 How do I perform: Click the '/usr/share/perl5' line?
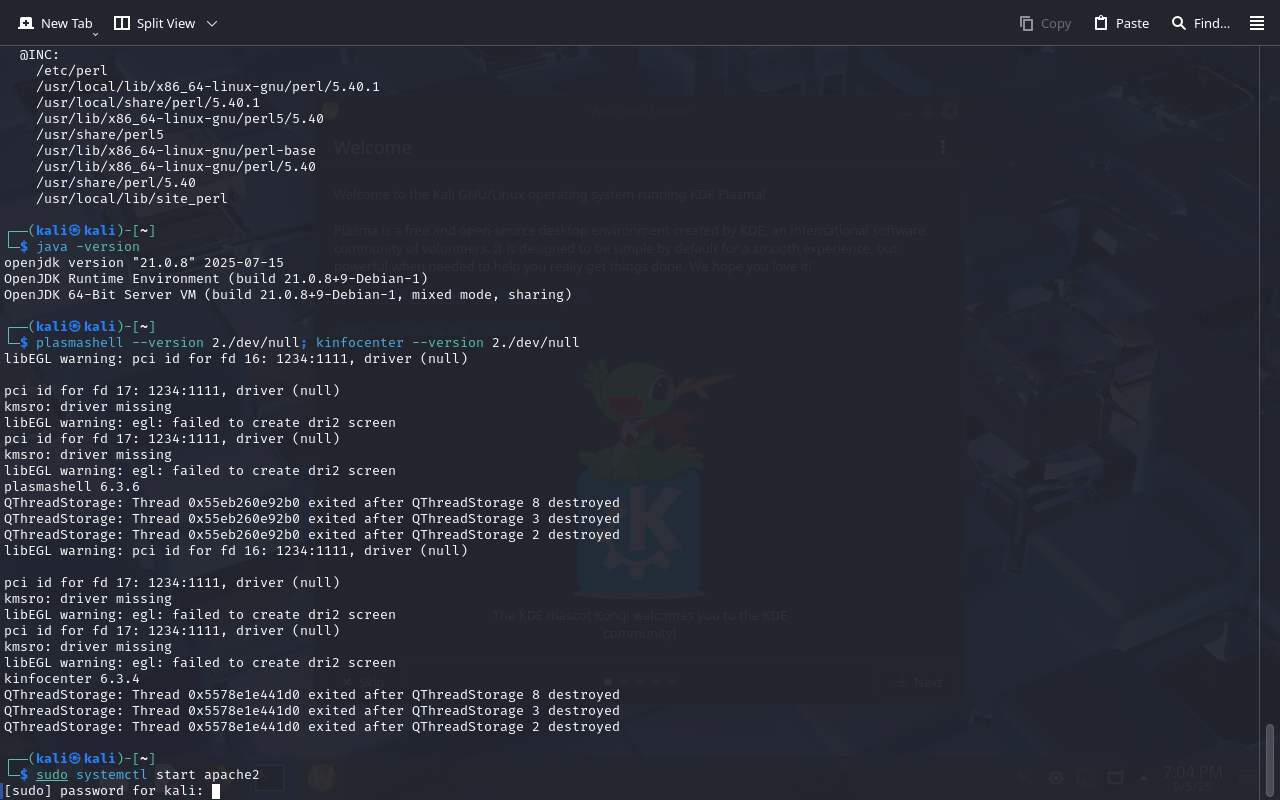(100, 135)
